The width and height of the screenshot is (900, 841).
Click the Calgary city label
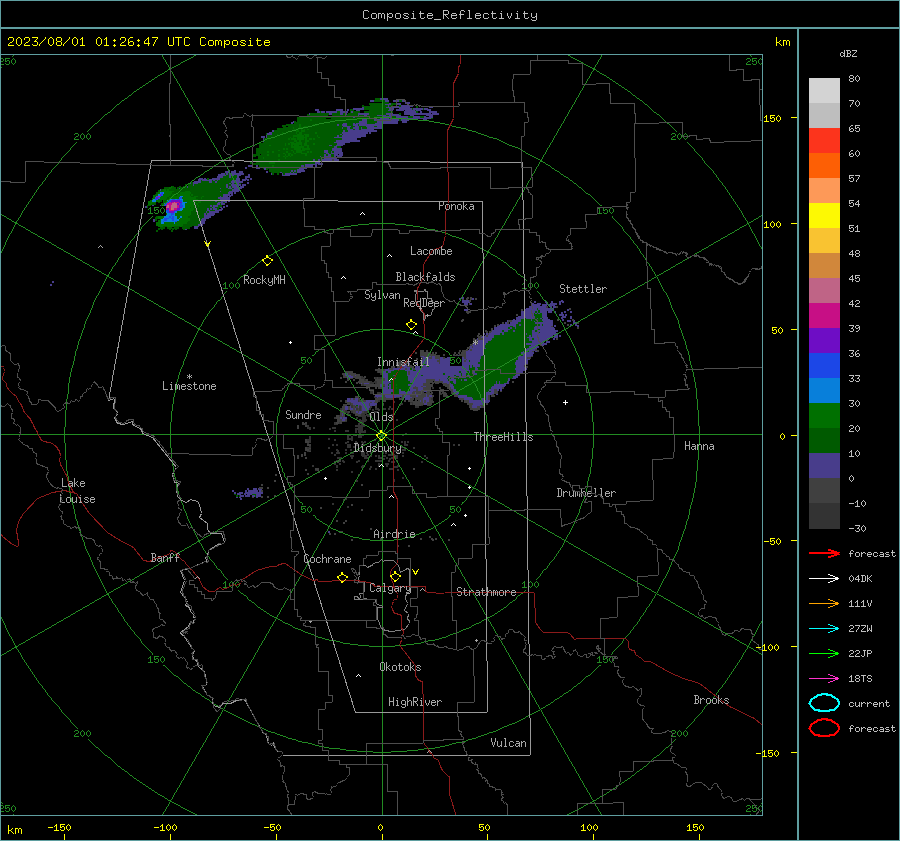(390, 588)
